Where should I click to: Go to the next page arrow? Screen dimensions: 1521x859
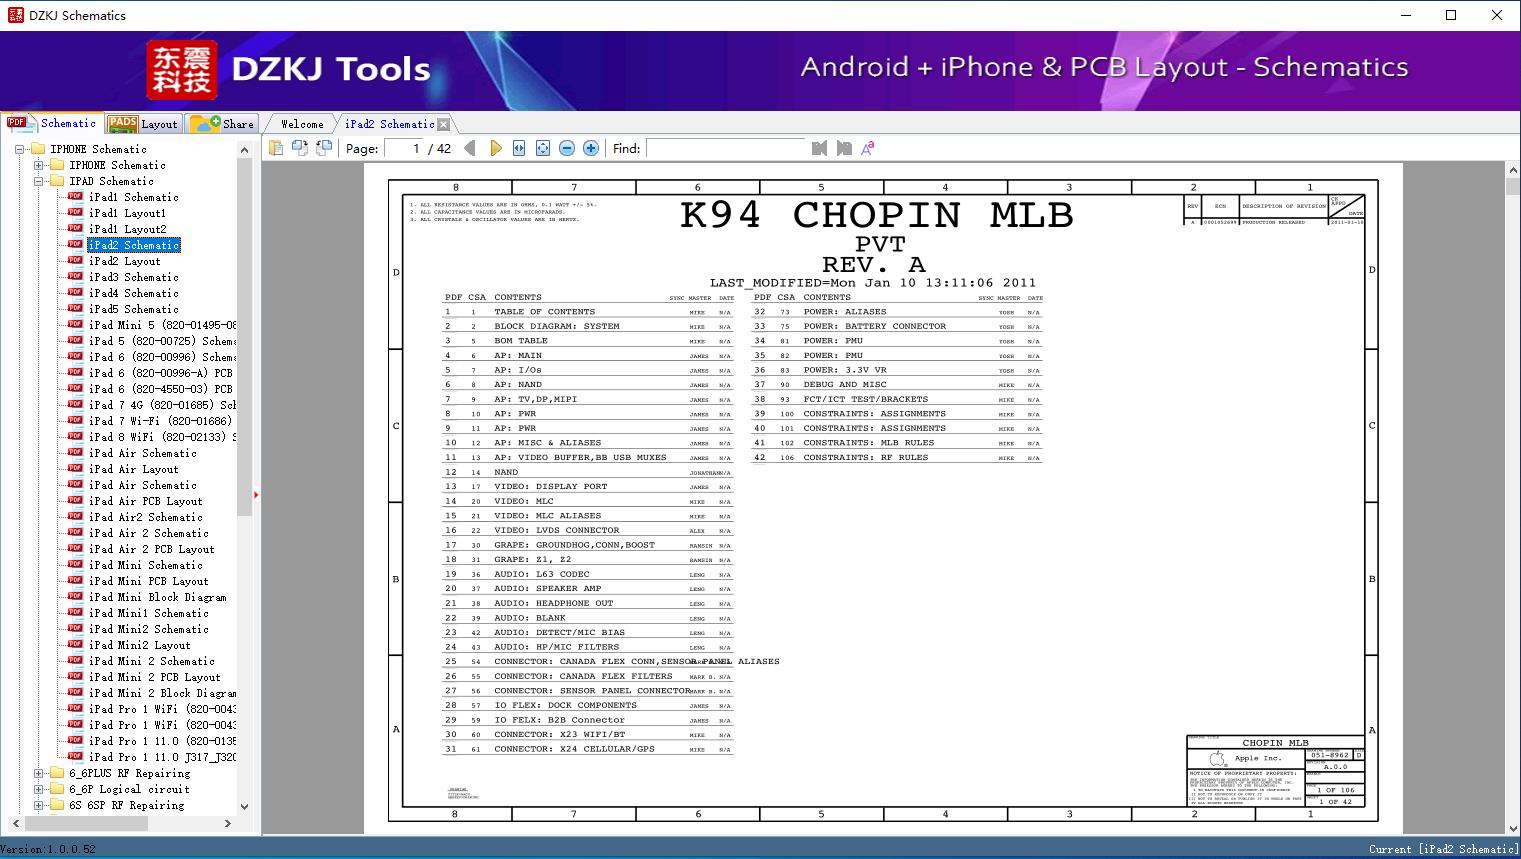pos(495,148)
